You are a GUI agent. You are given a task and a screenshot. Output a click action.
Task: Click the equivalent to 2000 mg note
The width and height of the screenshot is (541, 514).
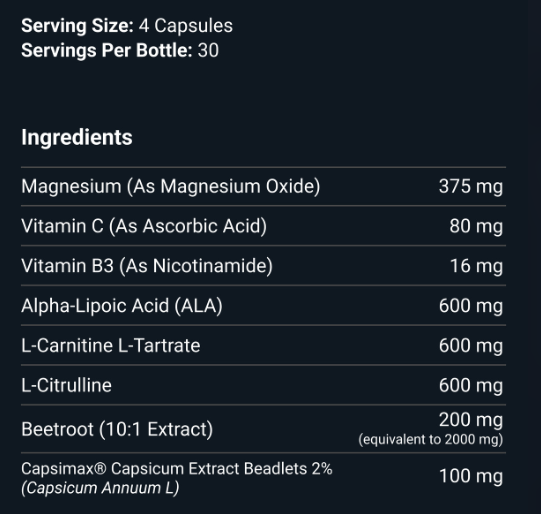431,439
